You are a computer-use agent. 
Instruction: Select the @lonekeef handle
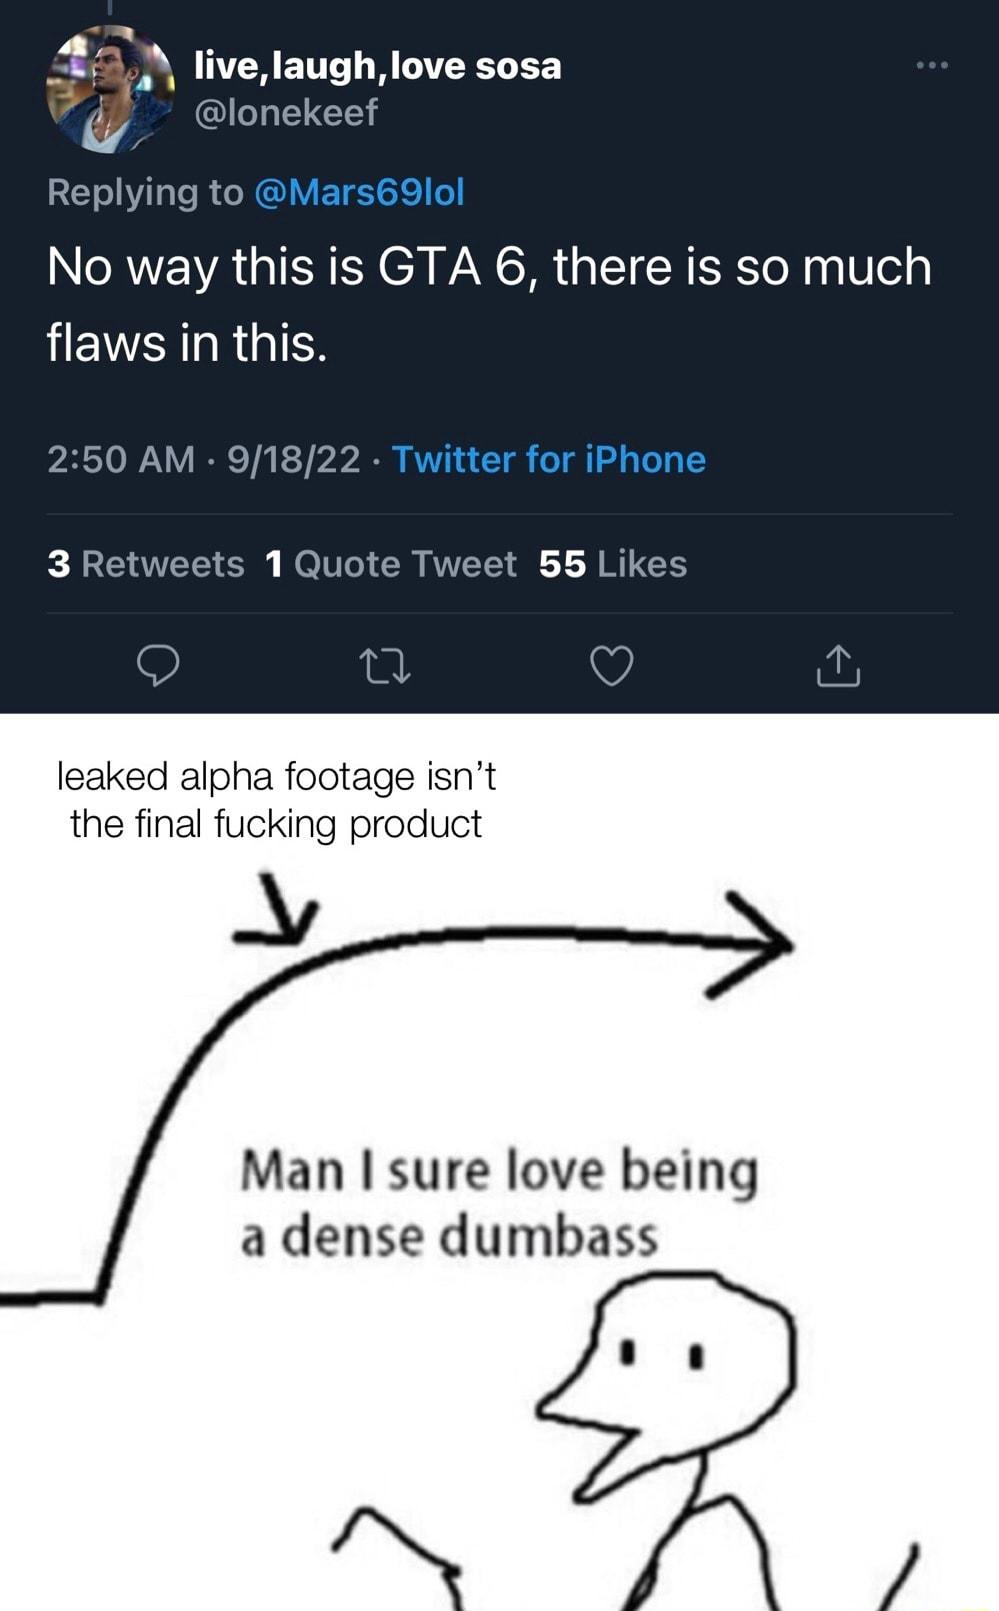click(289, 114)
